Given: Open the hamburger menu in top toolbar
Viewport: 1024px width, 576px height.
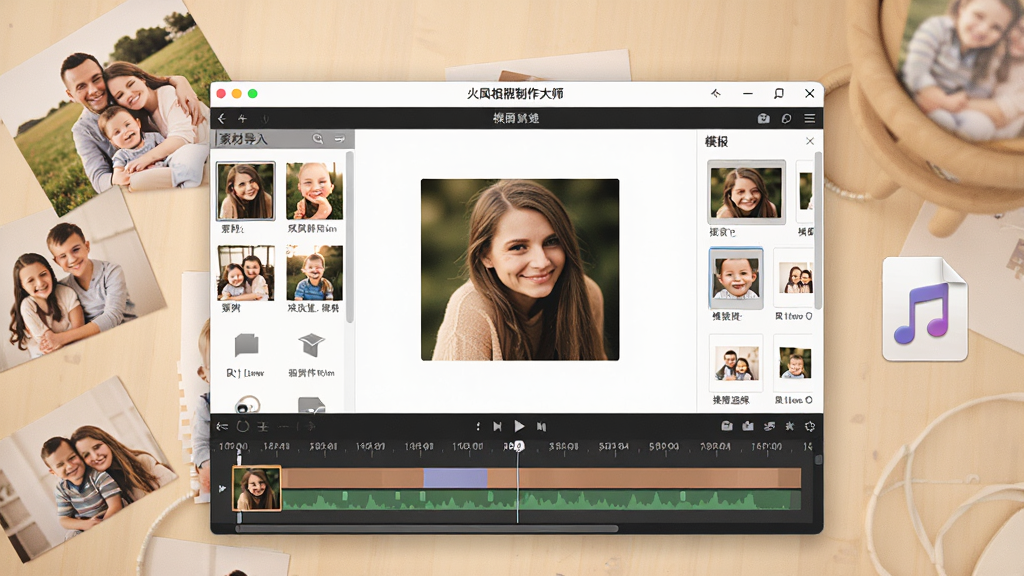Looking at the screenshot, I should 810,118.
